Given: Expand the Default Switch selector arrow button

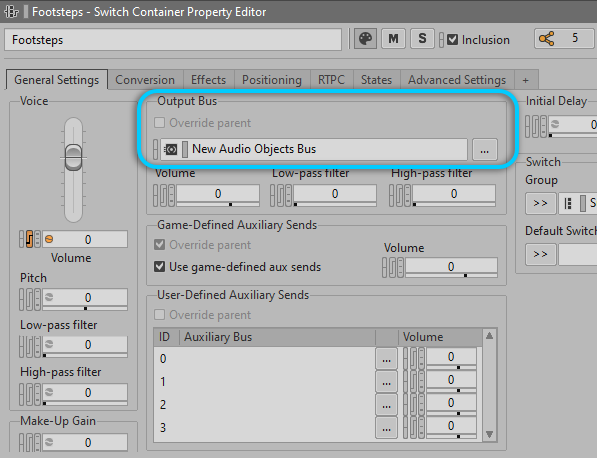Looking at the screenshot, I should 540,254.
